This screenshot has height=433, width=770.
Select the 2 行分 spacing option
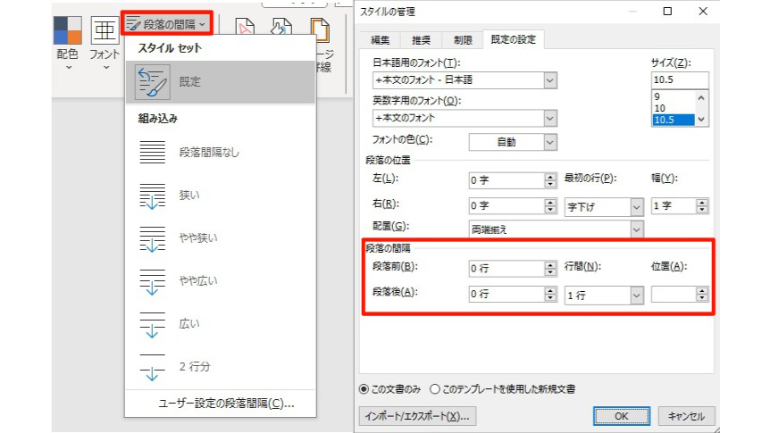(x=194, y=367)
